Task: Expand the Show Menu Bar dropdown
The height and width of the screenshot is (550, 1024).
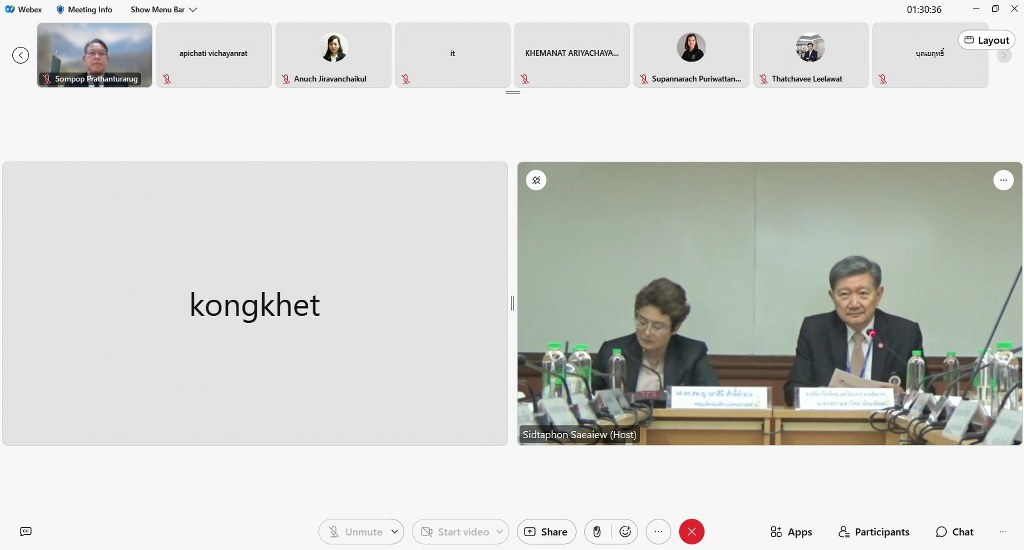Action: [x=164, y=9]
